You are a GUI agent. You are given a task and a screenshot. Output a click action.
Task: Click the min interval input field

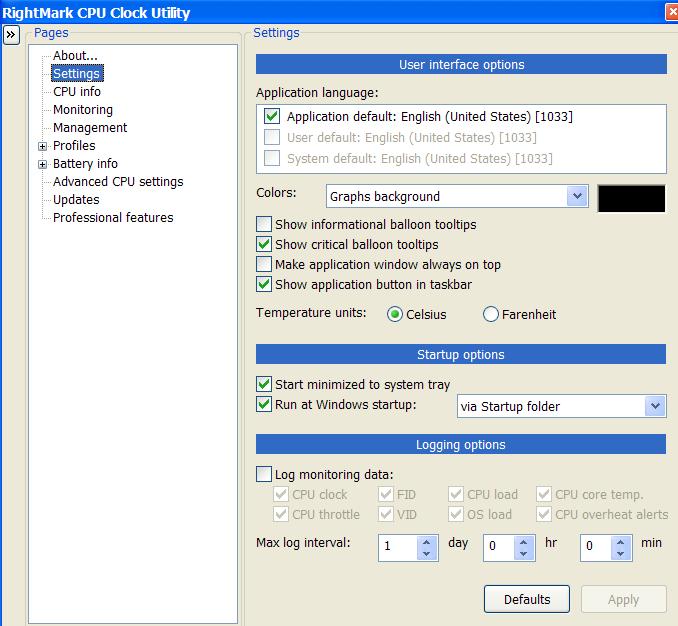(x=596, y=548)
